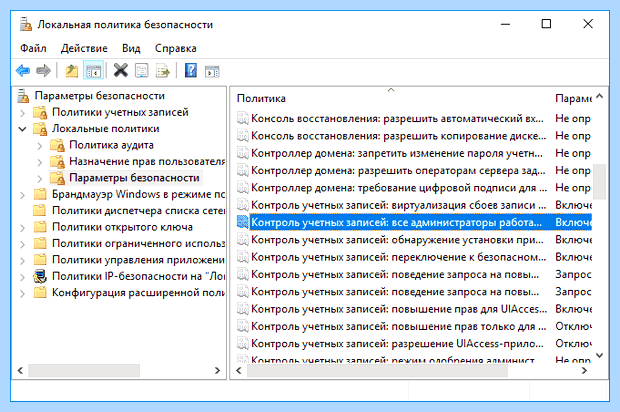Click the Up one level folder icon
Viewport: 620px width, 412px height.
point(72,71)
